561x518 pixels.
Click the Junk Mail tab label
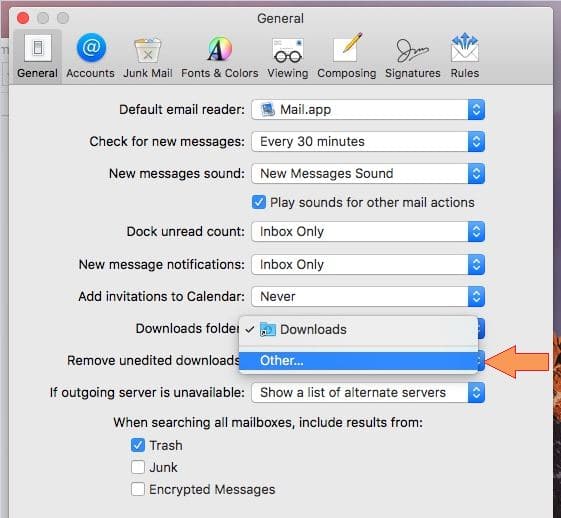pyautogui.click(x=148, y=73)
